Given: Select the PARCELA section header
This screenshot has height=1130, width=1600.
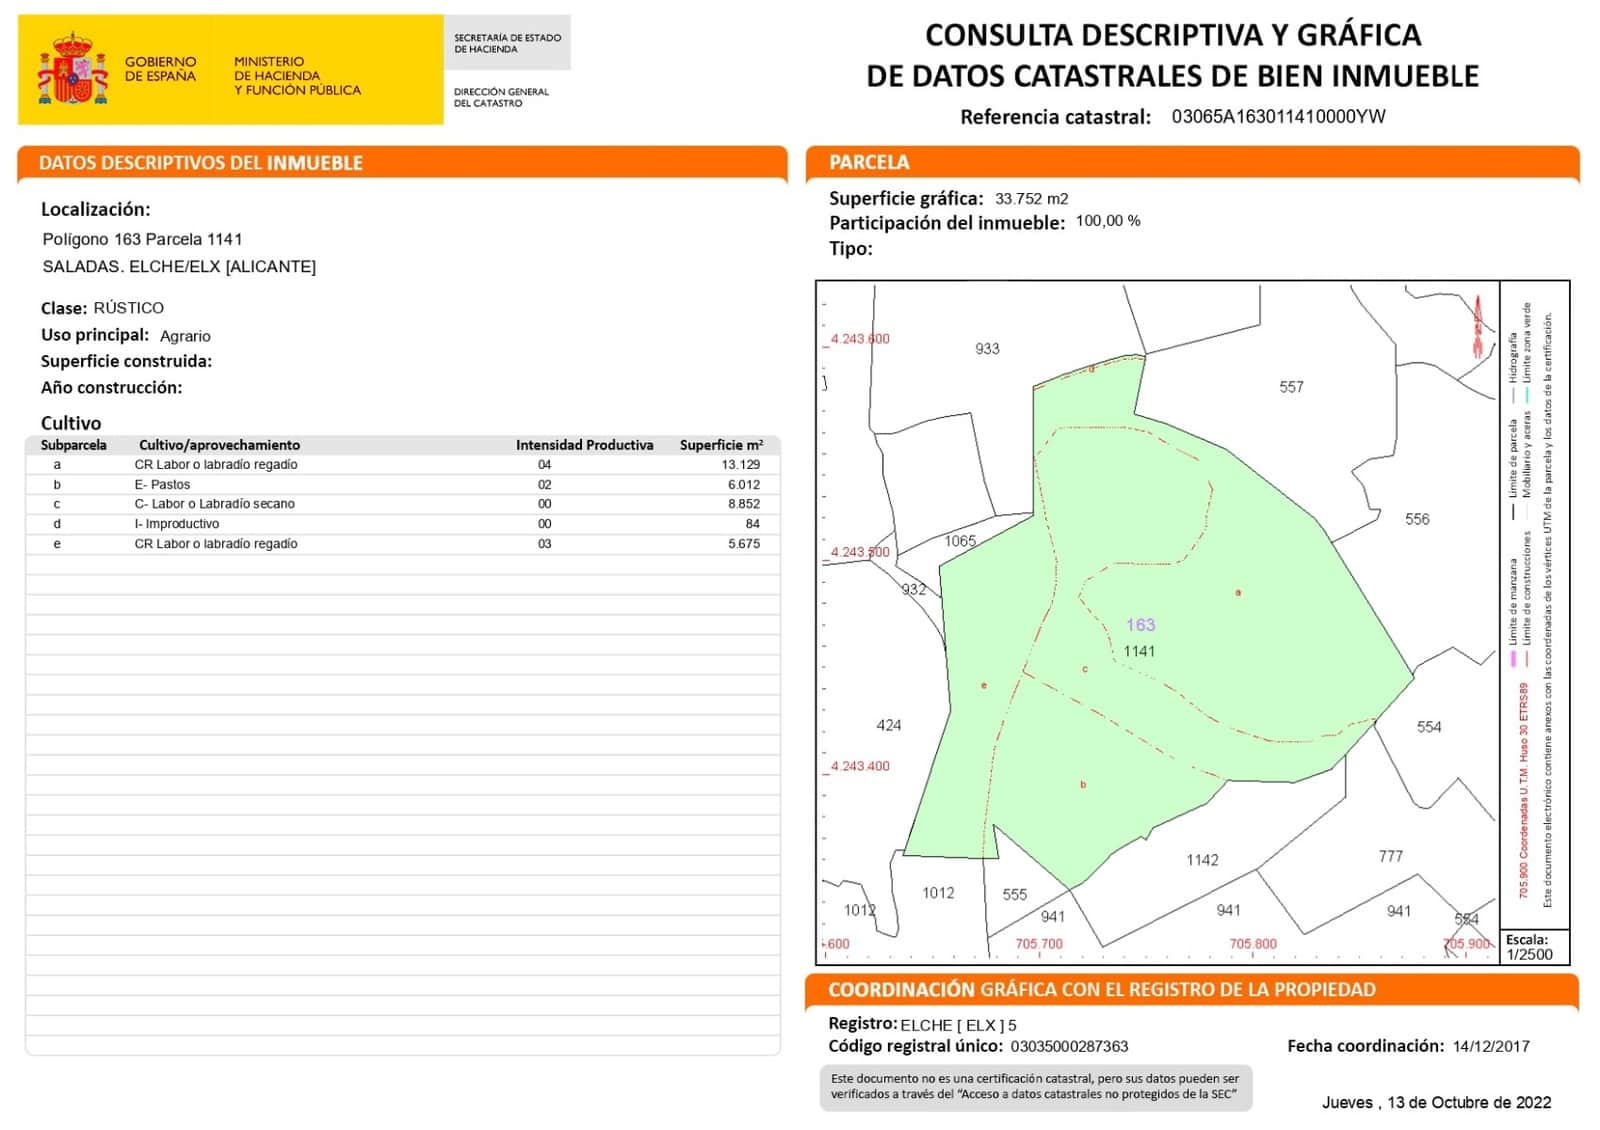Looking at the screenshot, I should (870, 162).
